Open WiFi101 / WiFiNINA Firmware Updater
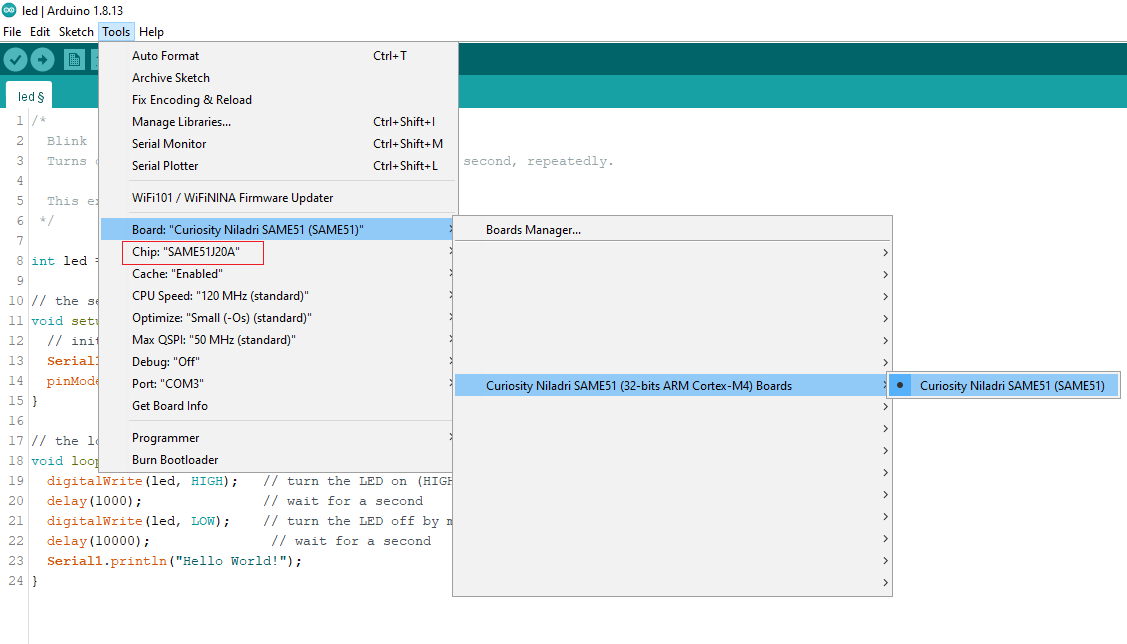Screen dimensions: 1127x644 [277, 198]
